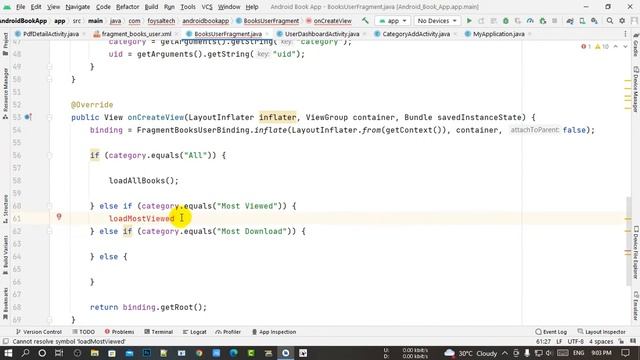Screen dimensions: 640x360
Task: Sync Project with Gradle Files icon
Action: (x=570, y=21)
